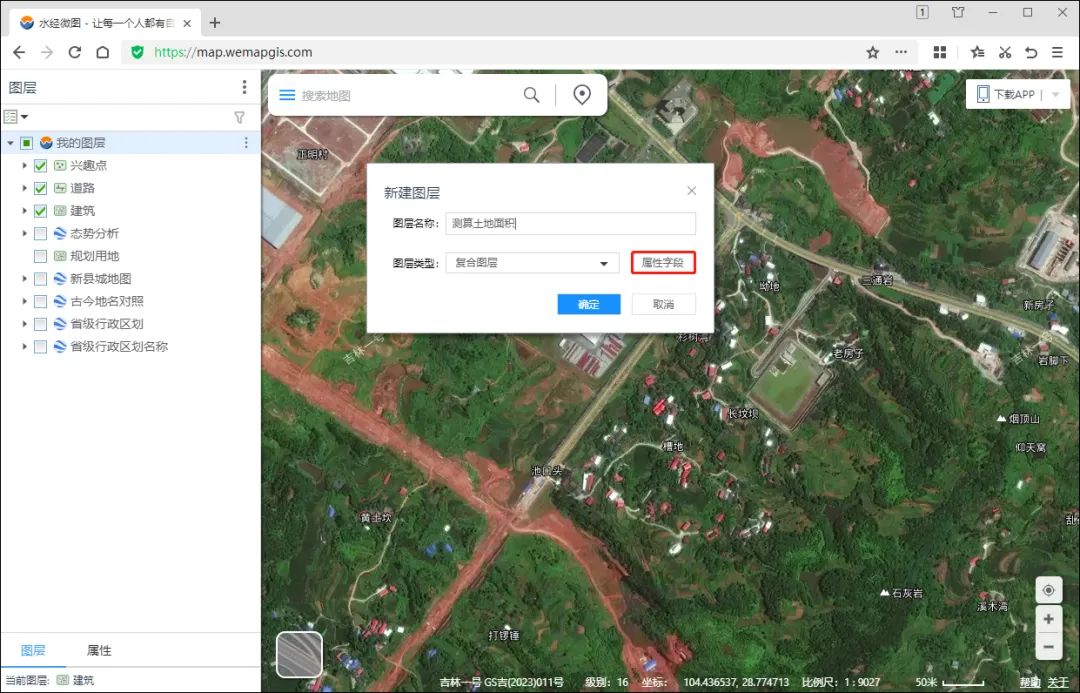This screenshot has width=1080, height=693.
Task: Open the 我的图层 row options menu
Action: coord(246,143)
